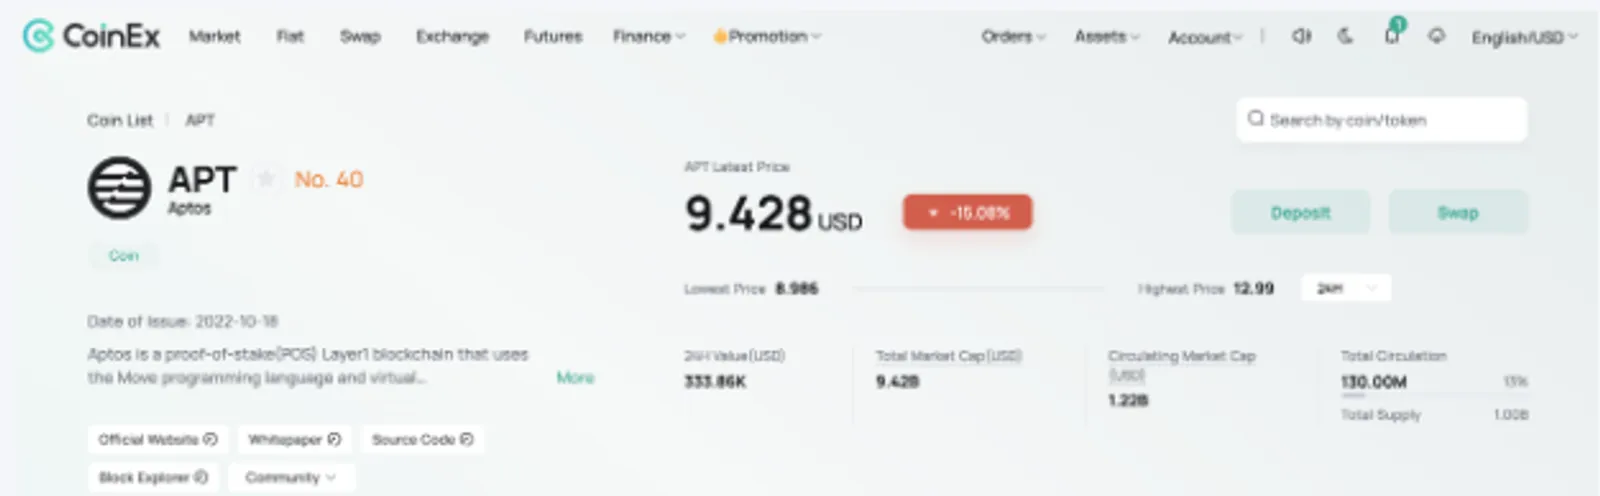Viewport: 1600px width, 496px height.
Task: Open the Promotion menu
Action: [766, 36]
